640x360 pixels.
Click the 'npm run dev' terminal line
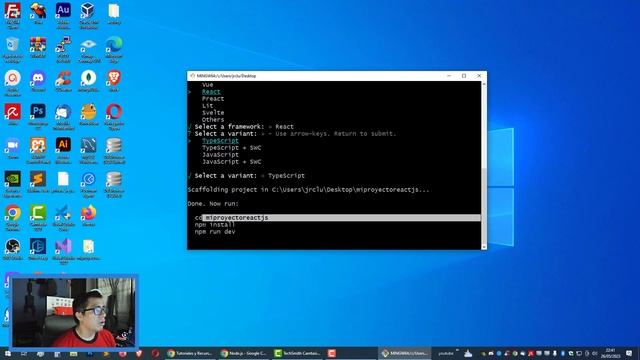(x=215, y=231)
